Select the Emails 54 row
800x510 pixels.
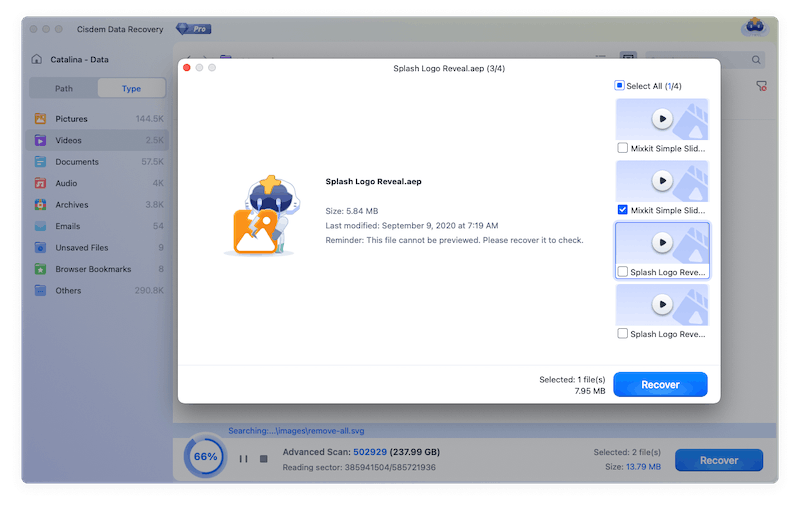click(x=97, y=226)
